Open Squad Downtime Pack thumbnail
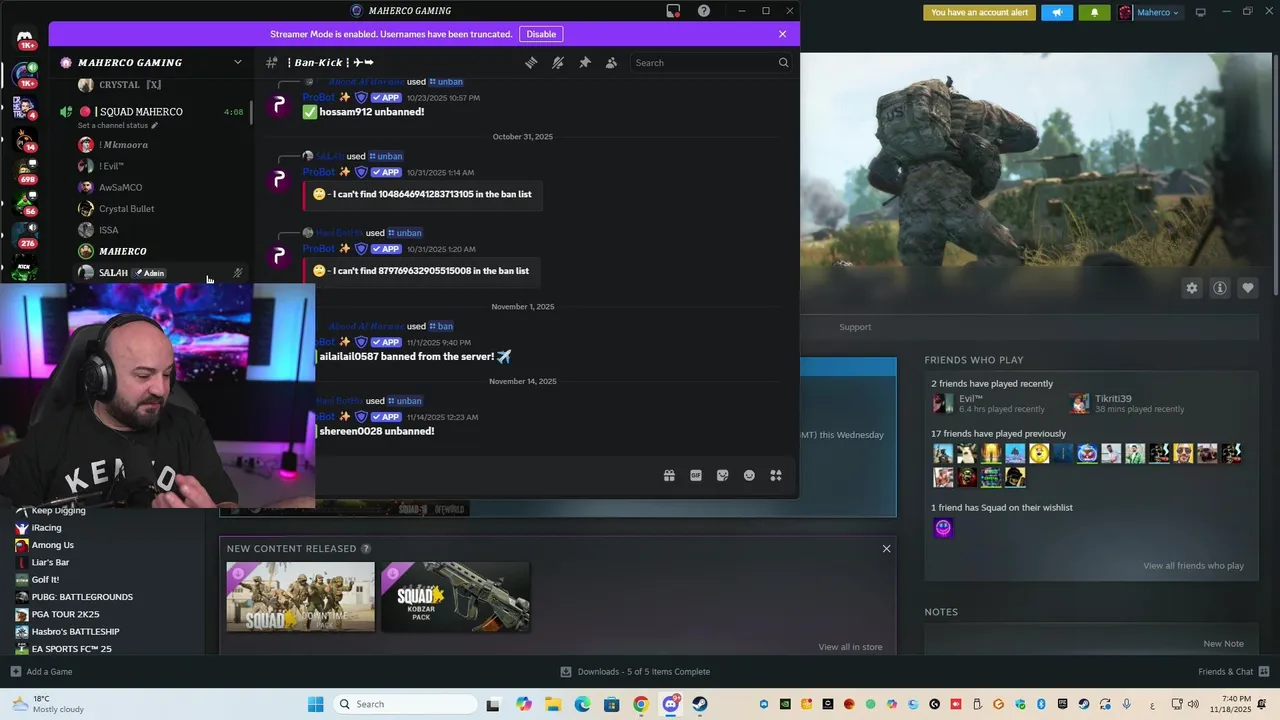Viewport: 1280px width, 720px height. tap(300, 597)
